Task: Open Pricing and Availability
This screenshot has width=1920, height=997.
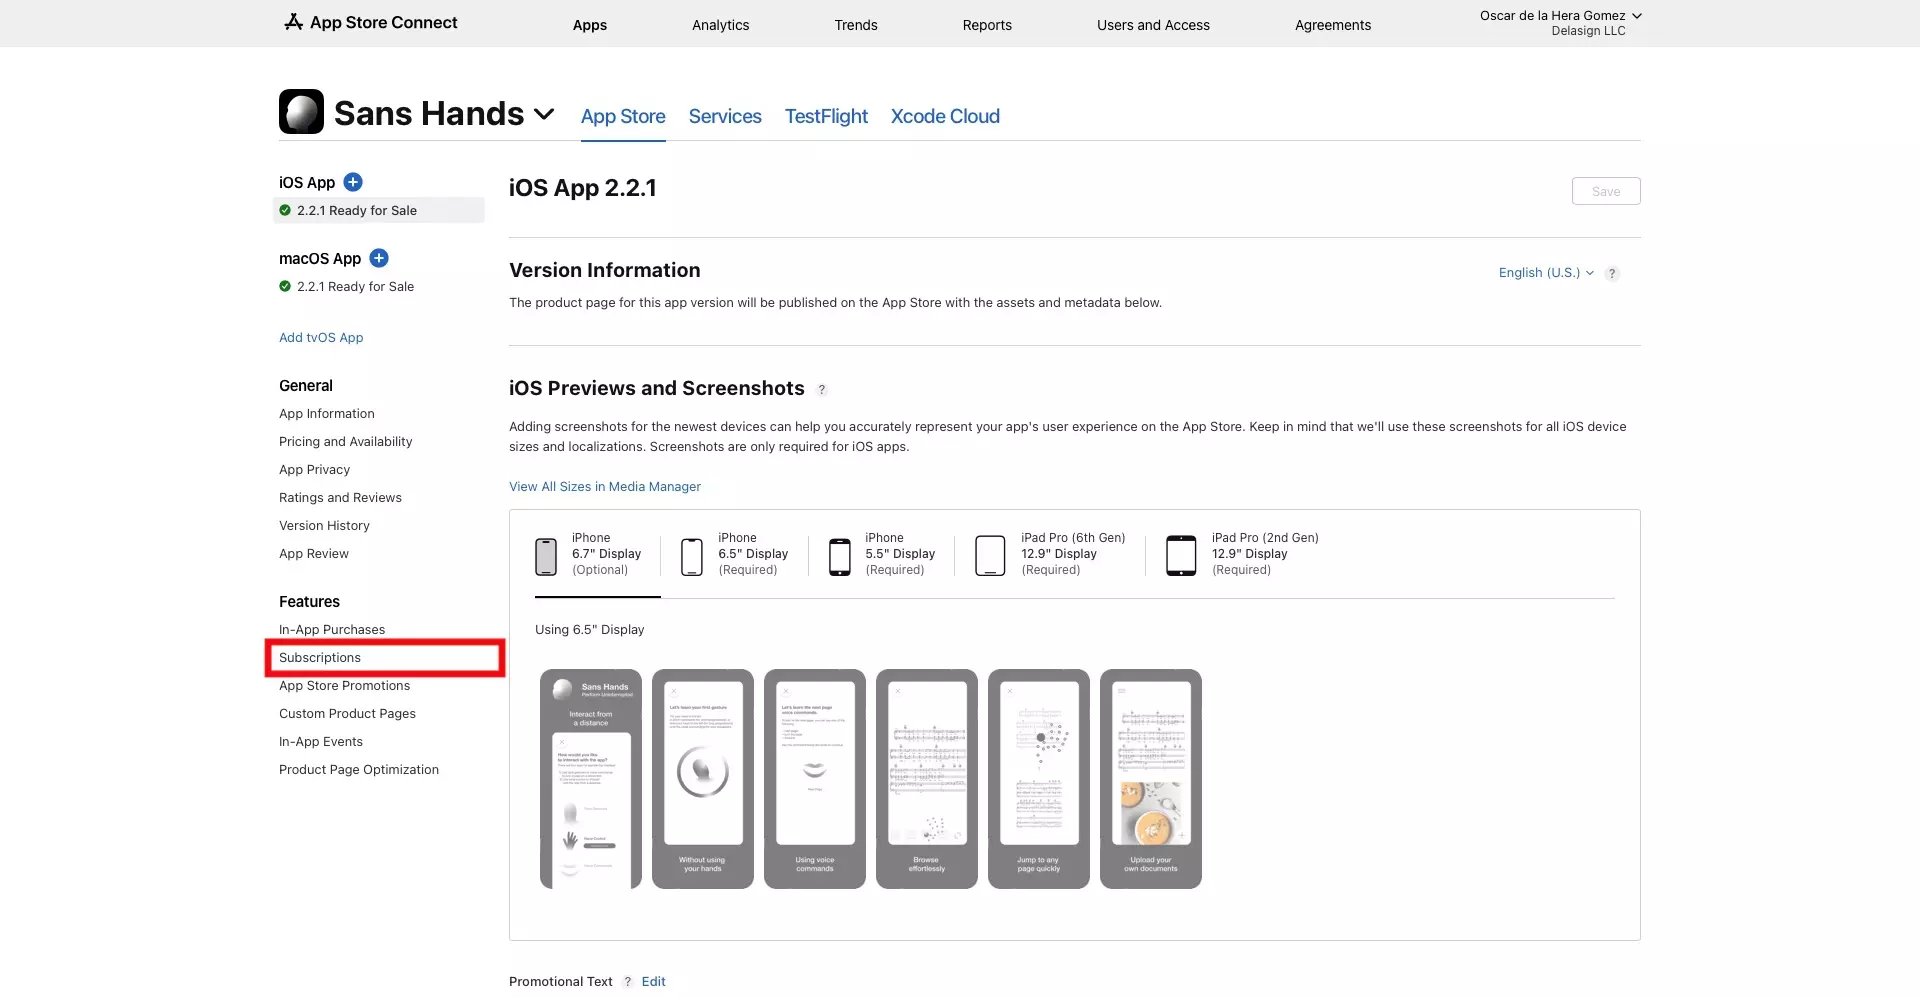Action: pyautogui.click(x=345, y=442)
